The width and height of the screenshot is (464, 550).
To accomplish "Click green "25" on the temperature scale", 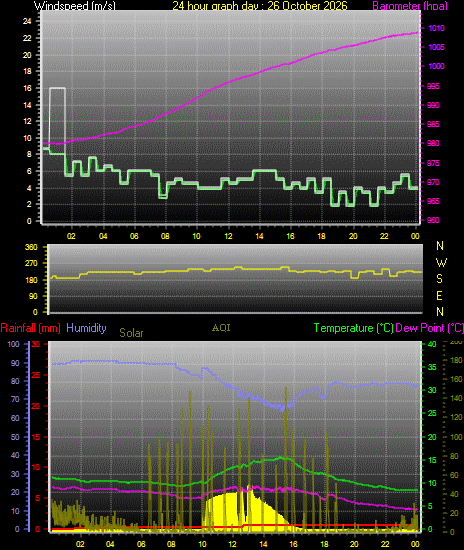I will [432, 413].
